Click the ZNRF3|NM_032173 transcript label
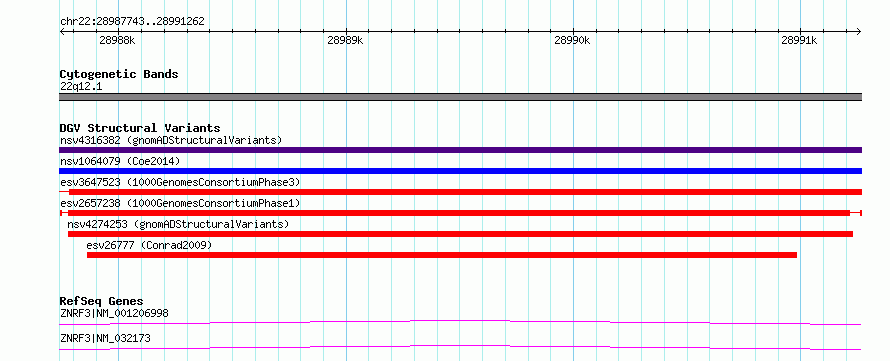Viewport: 890px width, 361px height. (105, 339)
